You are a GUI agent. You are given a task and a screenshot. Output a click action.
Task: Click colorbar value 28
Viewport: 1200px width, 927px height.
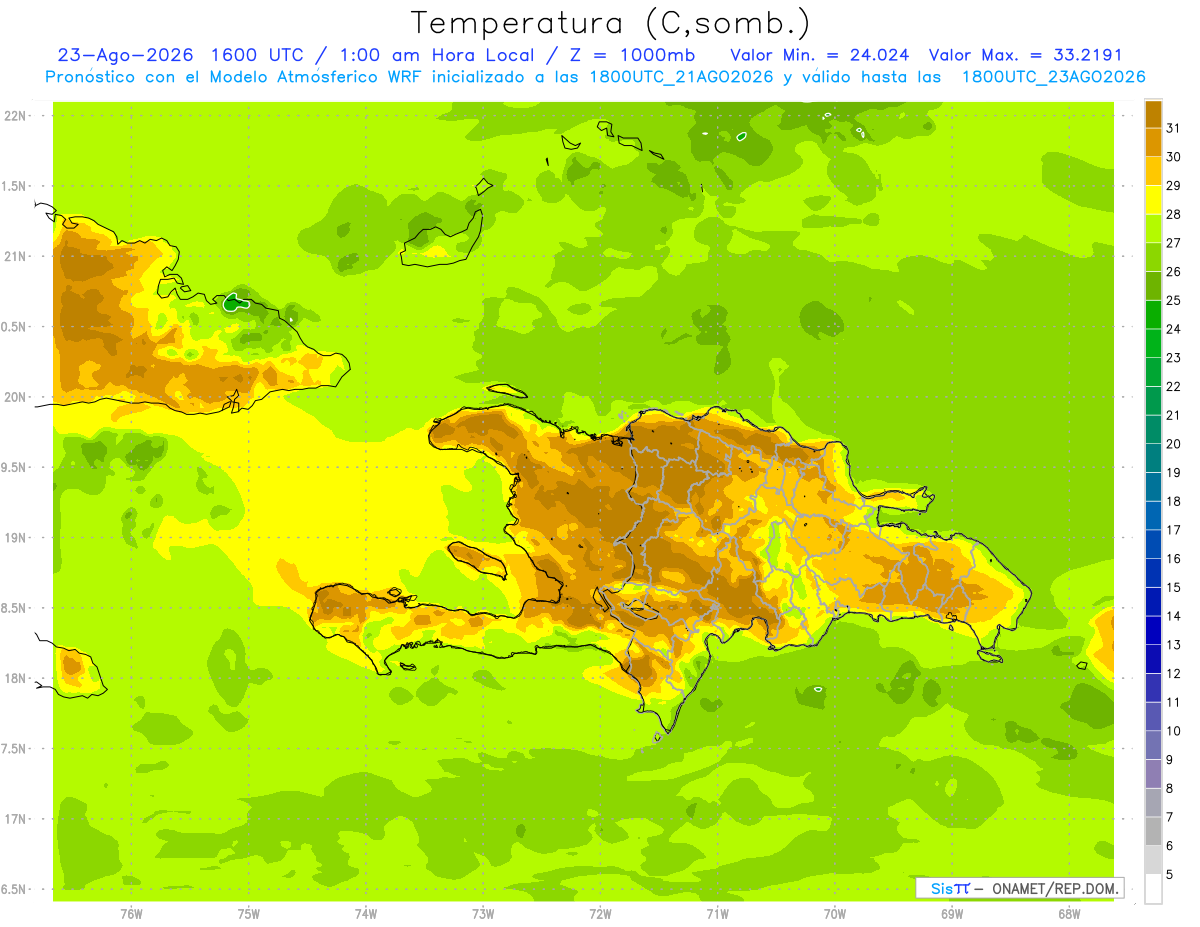coord(1173,214)
